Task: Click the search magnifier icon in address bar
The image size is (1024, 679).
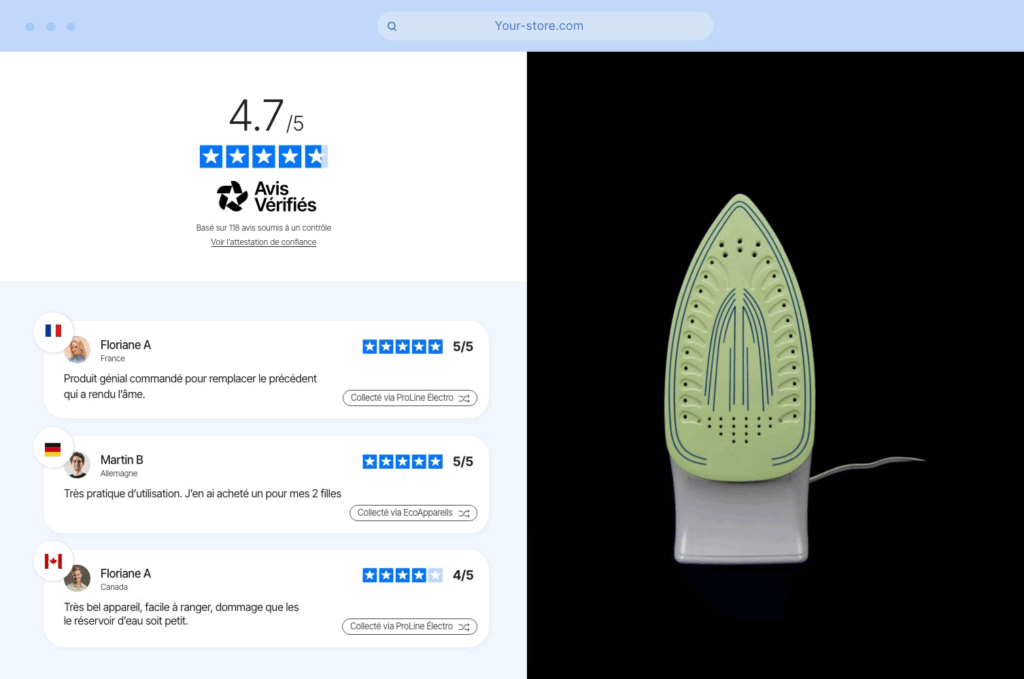Action: pos(392,26)
